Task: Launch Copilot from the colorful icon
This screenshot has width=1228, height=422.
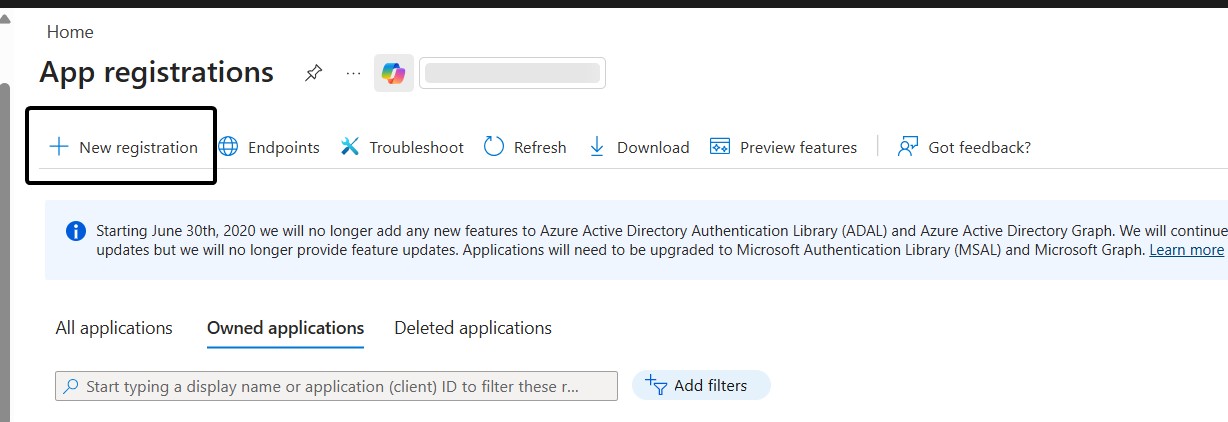Action: pos(394,73)
